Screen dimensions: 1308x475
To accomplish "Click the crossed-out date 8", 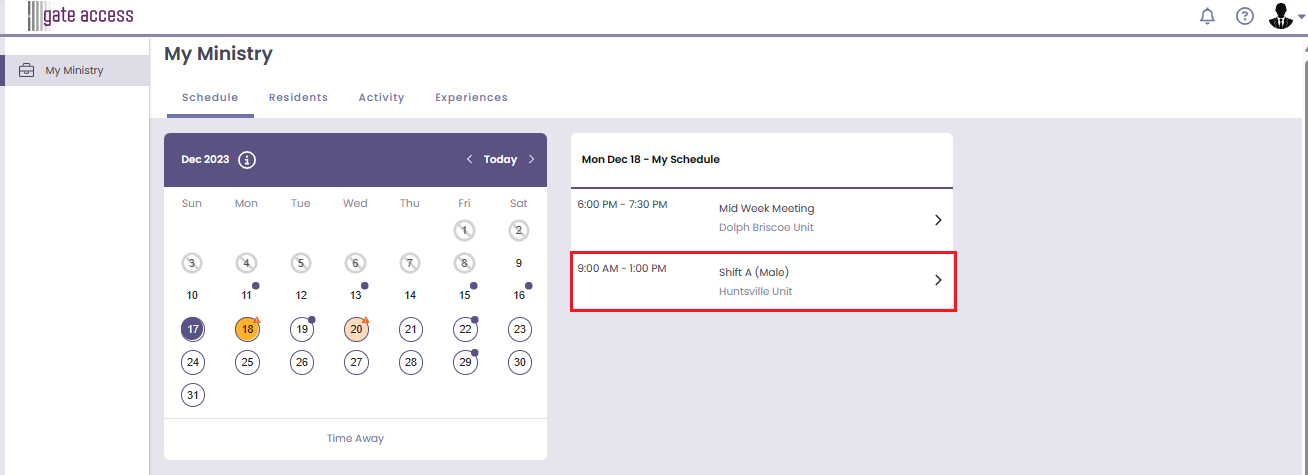I will click(464, 264).
